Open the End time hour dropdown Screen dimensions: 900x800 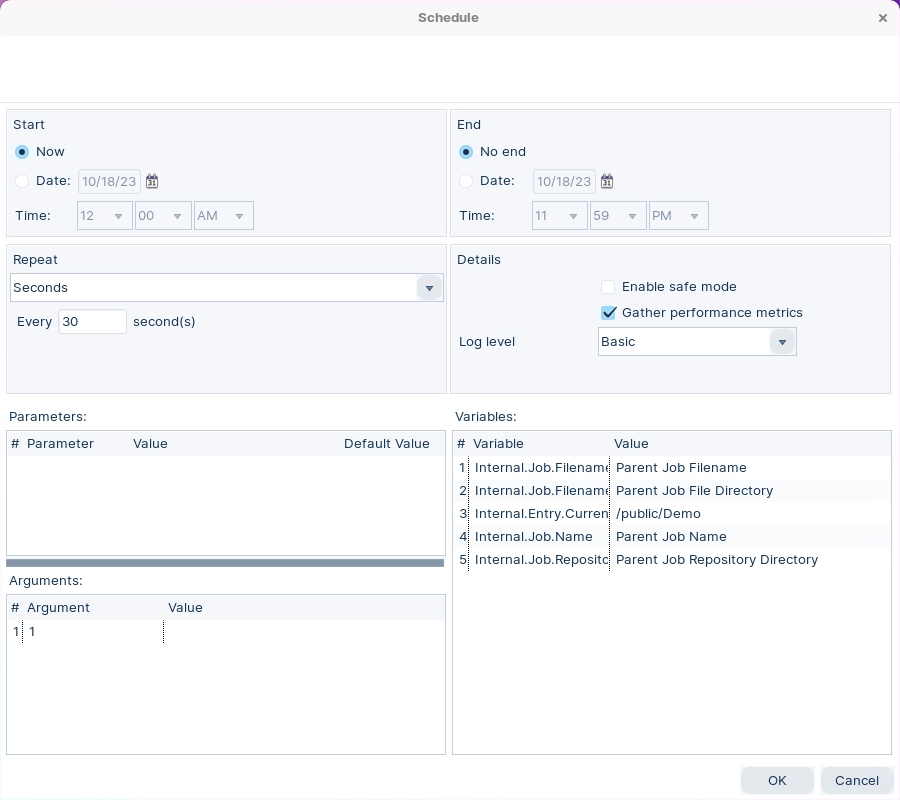coord(560,216)
